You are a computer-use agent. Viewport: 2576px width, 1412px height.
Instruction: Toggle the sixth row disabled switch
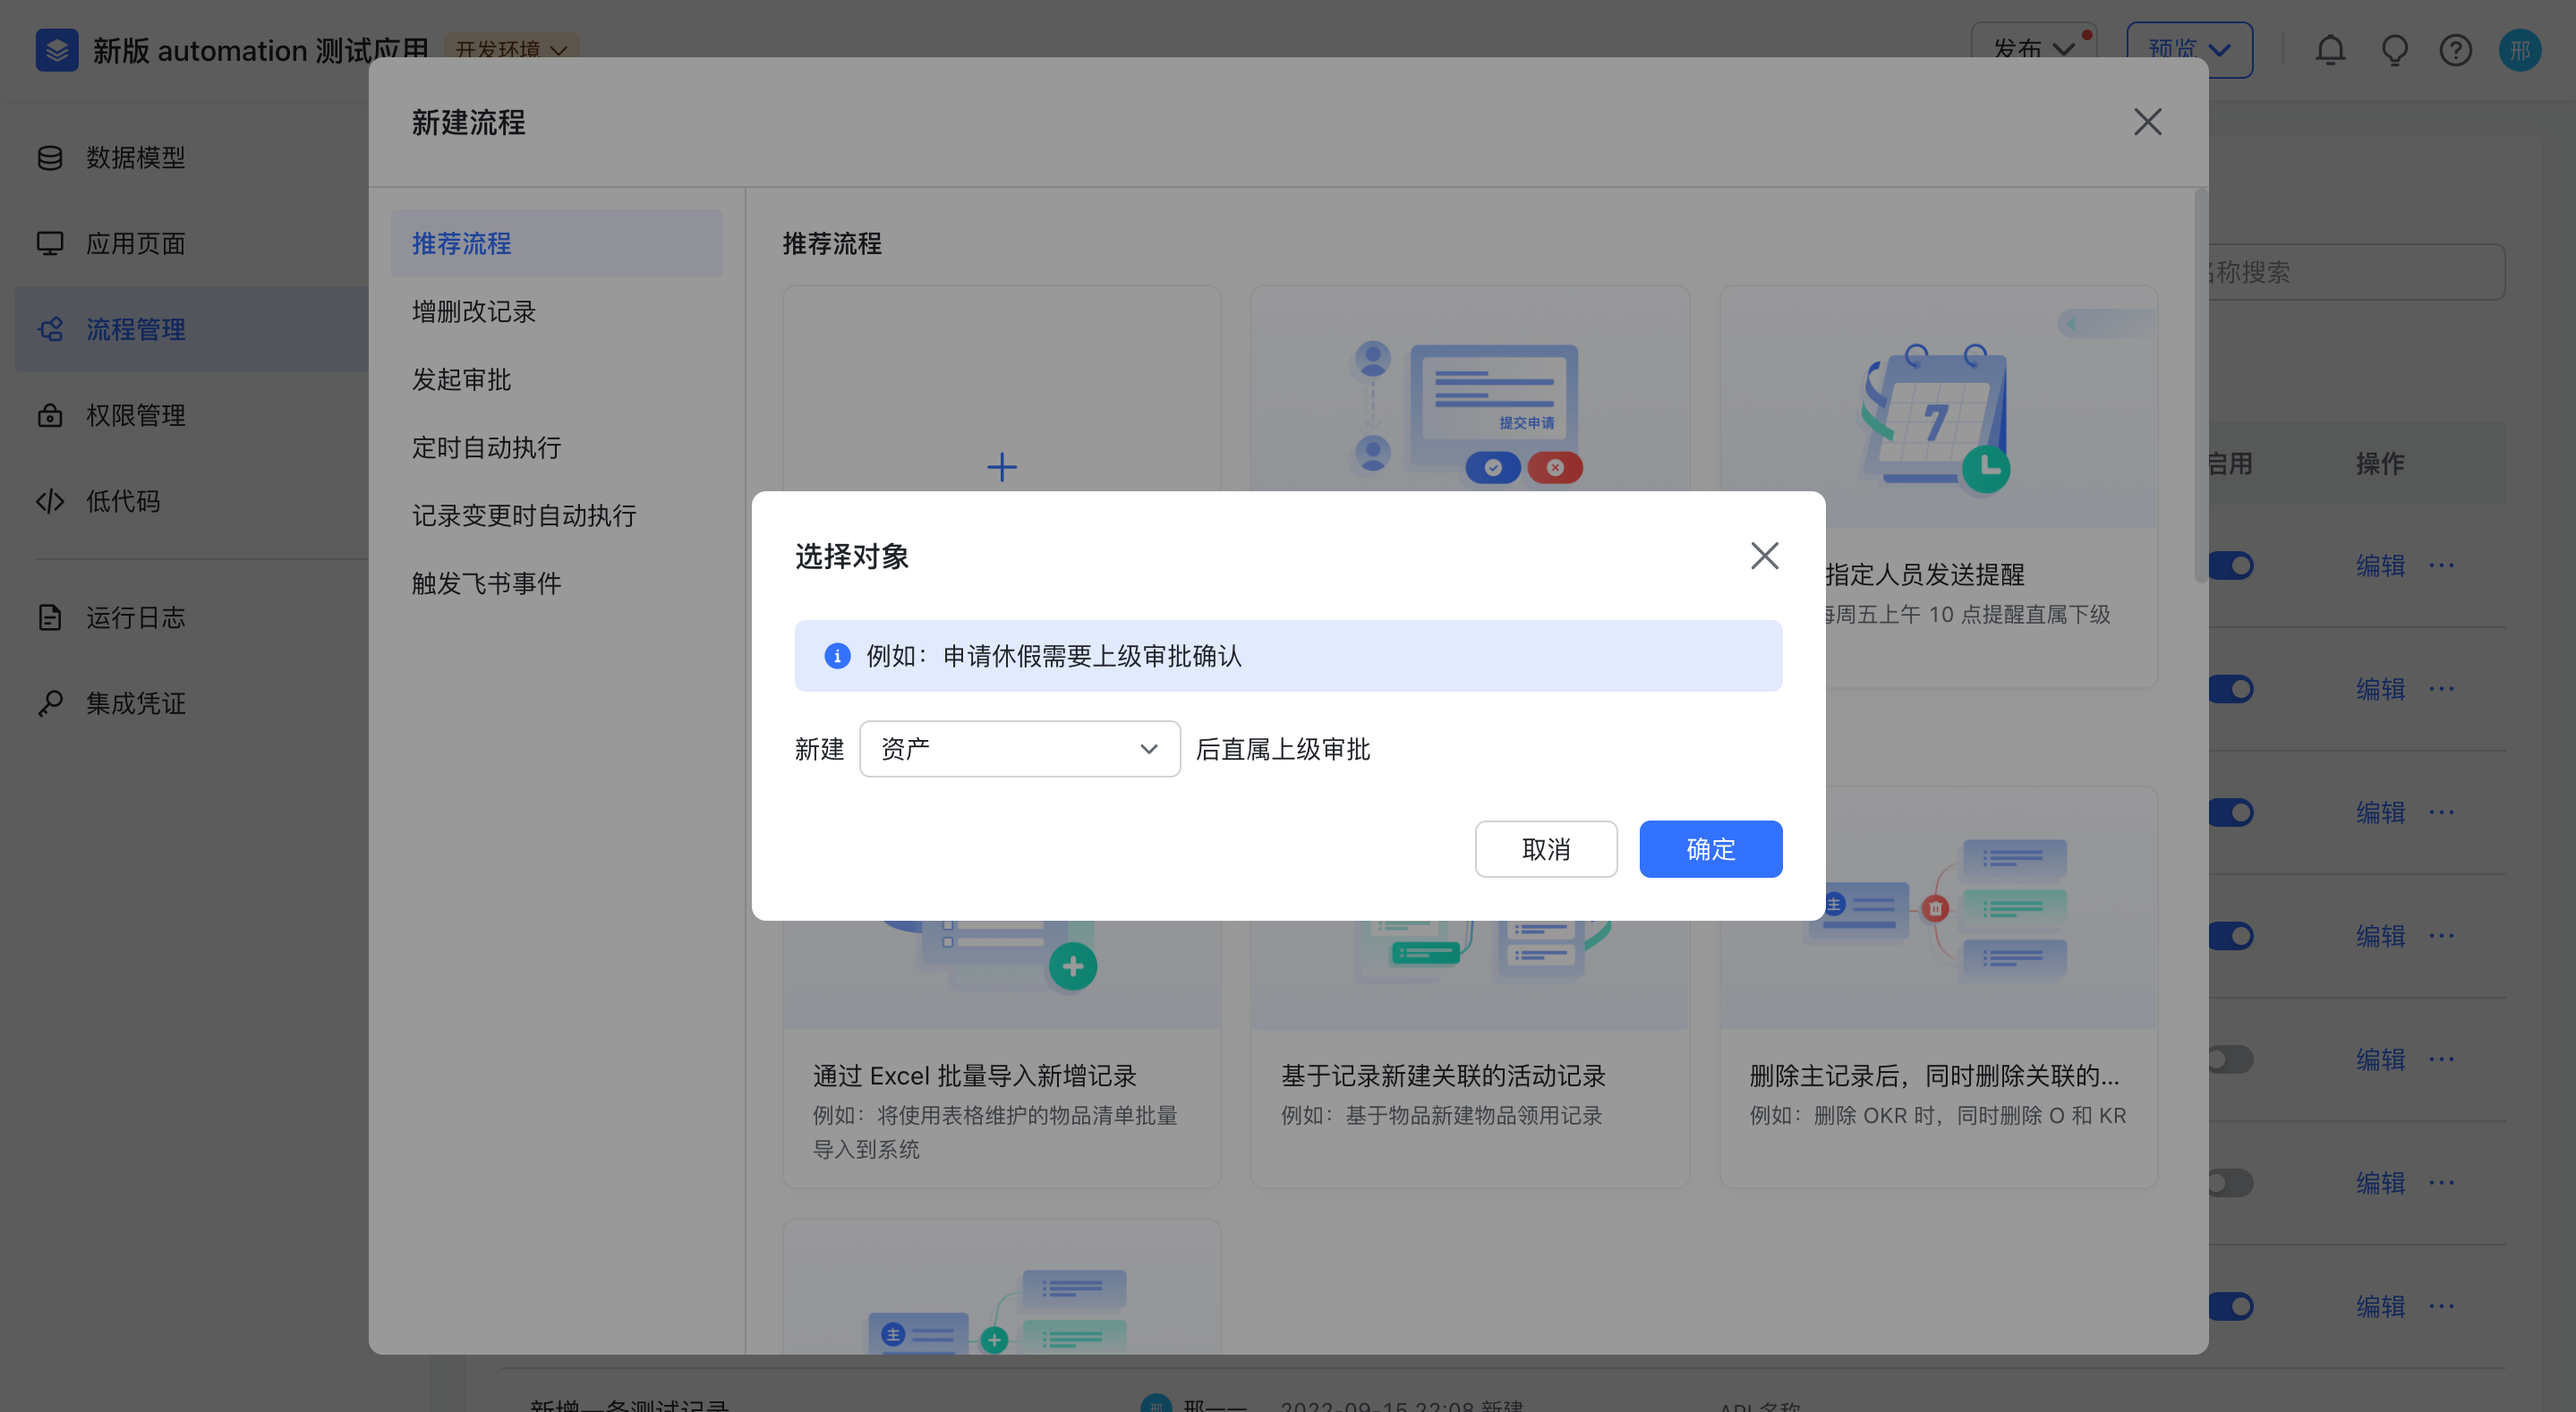(x=2231, y=1183)
